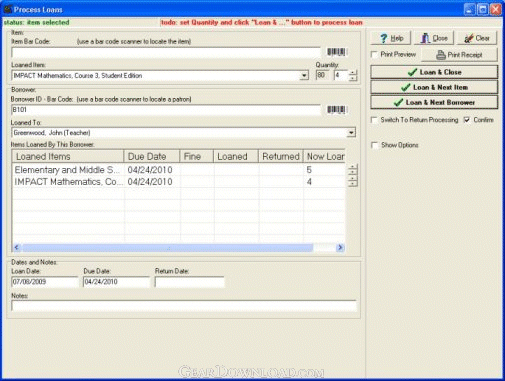Open the Loaned Item dropdown
This screenshot has width=505, height=381.
[304, 76]
